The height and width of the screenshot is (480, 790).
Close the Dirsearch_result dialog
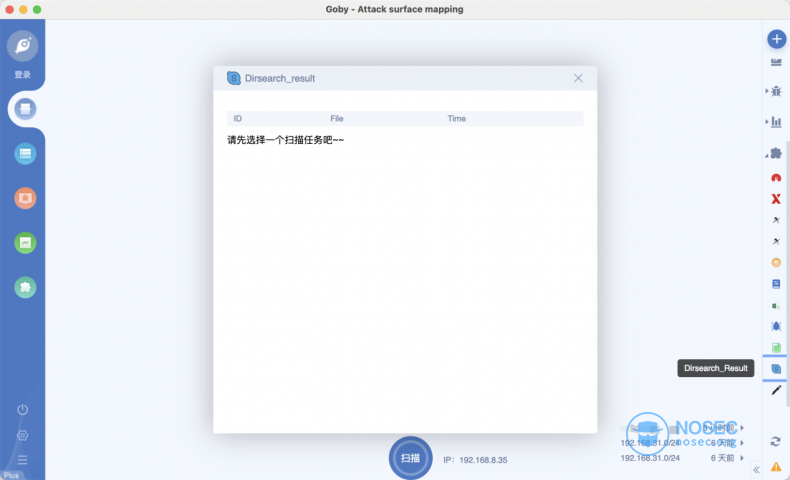(x=578, y=78)
